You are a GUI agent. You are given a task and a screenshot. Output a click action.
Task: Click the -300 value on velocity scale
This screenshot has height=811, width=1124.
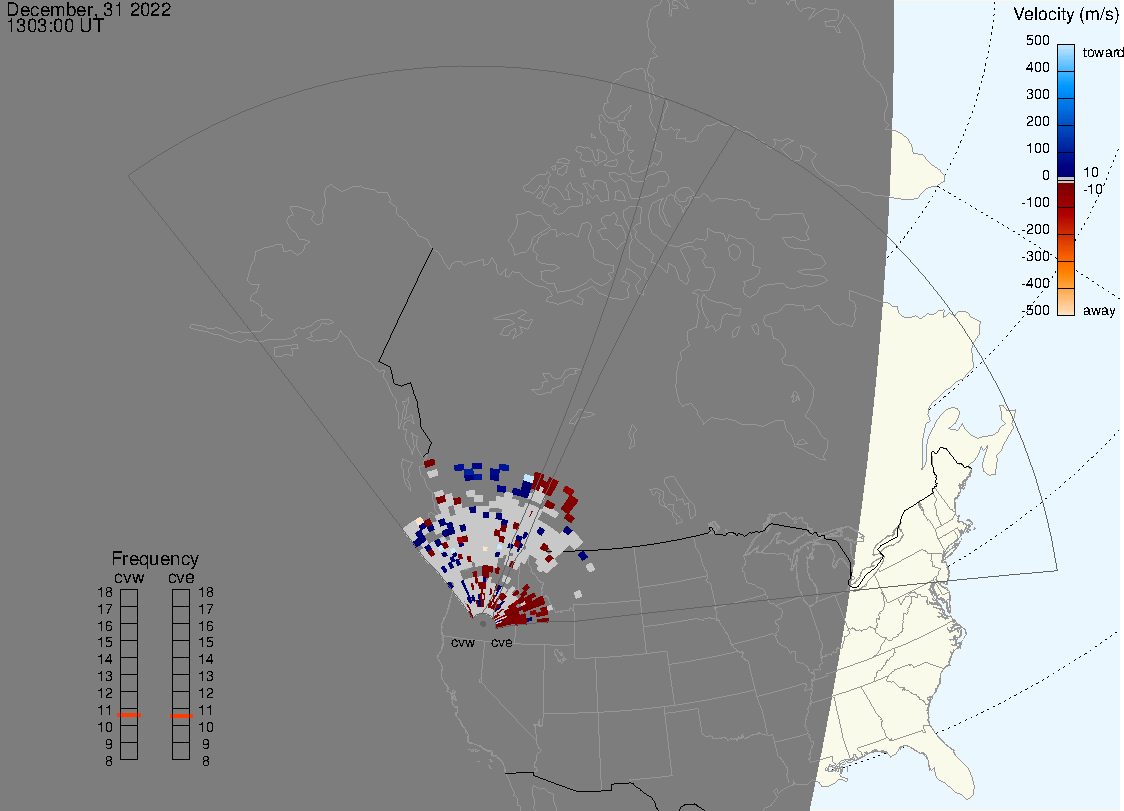(1035, 256)
